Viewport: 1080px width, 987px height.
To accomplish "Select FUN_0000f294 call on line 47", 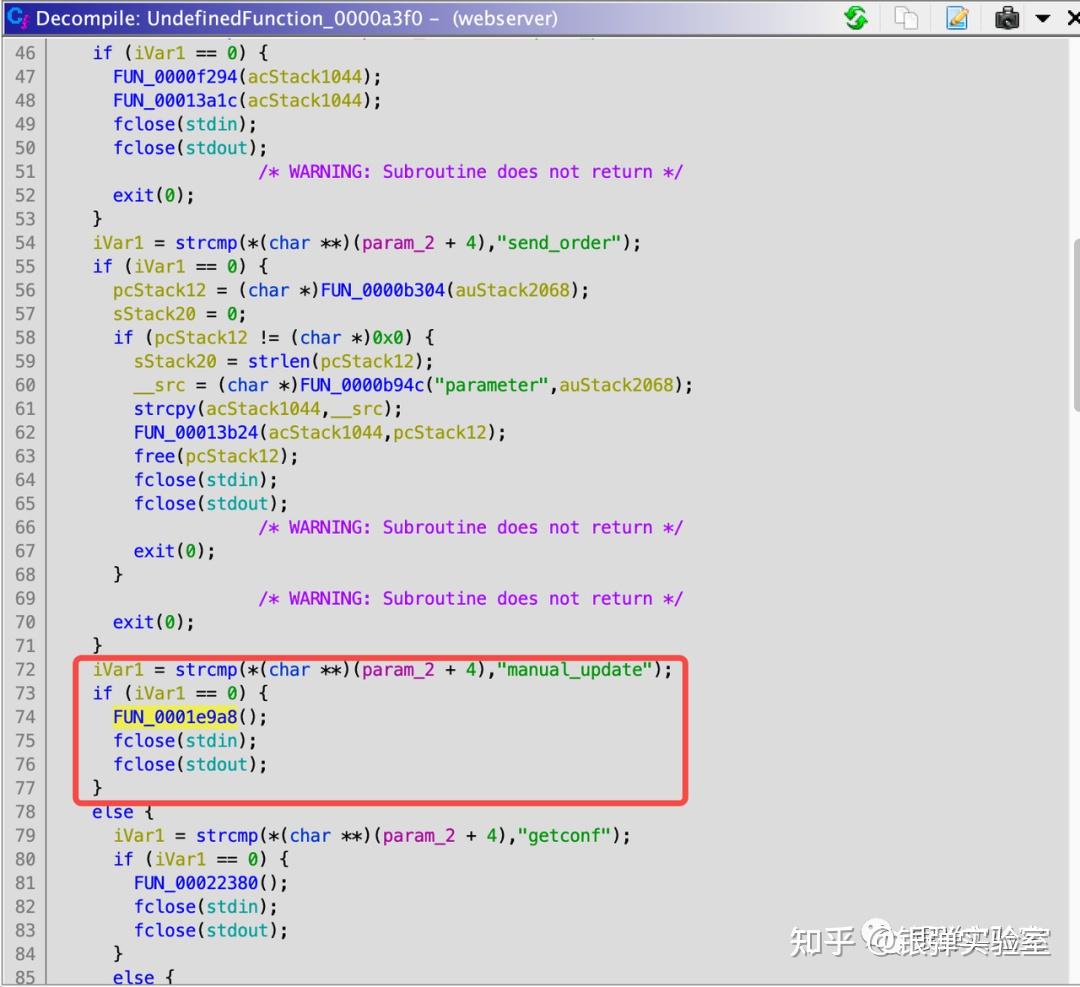I will (175, 76).
